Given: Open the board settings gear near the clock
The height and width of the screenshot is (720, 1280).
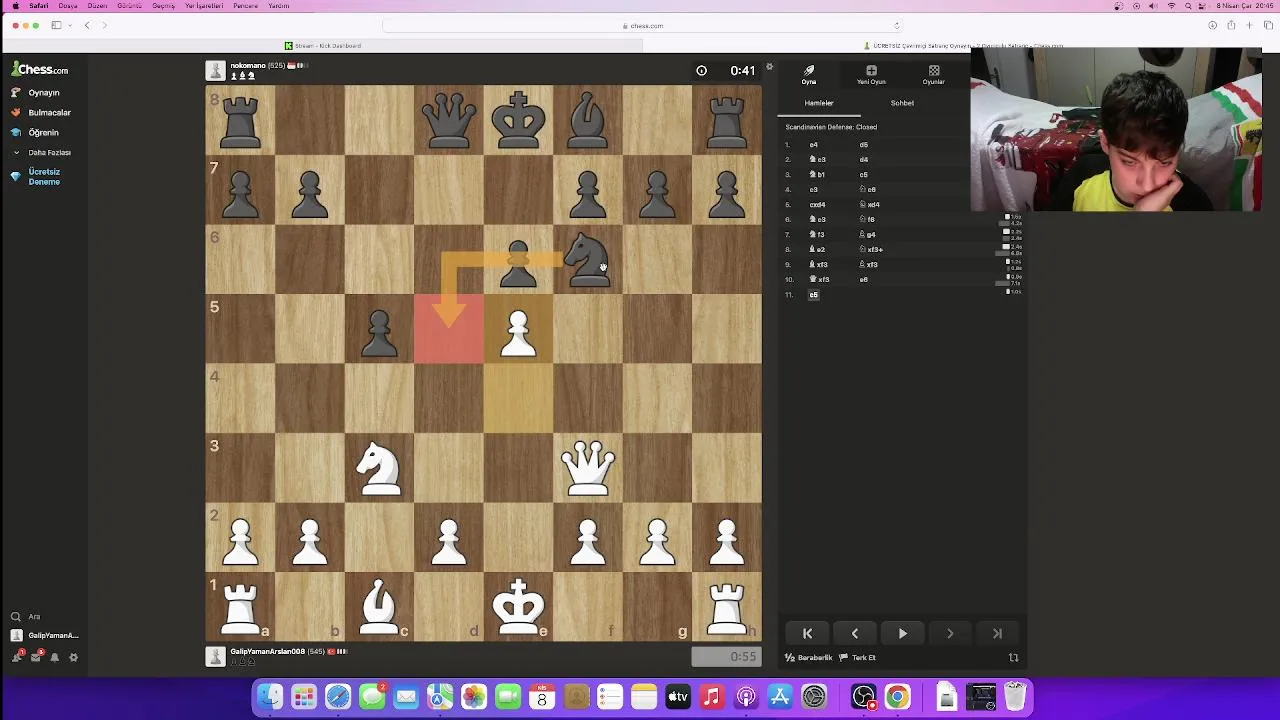Looking at the screenshot, I should 769,67.
